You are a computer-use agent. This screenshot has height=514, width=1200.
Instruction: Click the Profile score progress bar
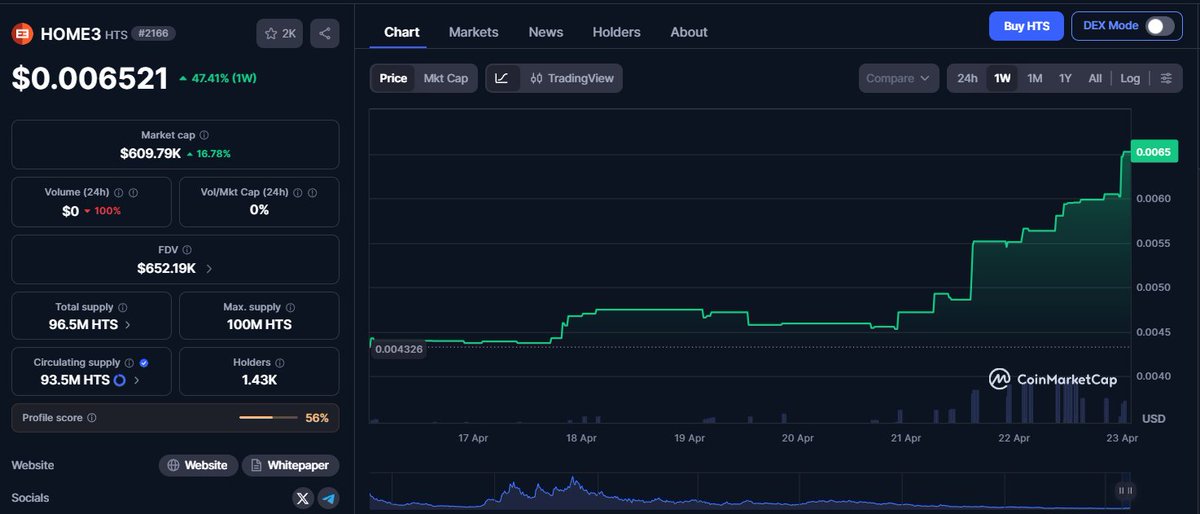[268, 418]
